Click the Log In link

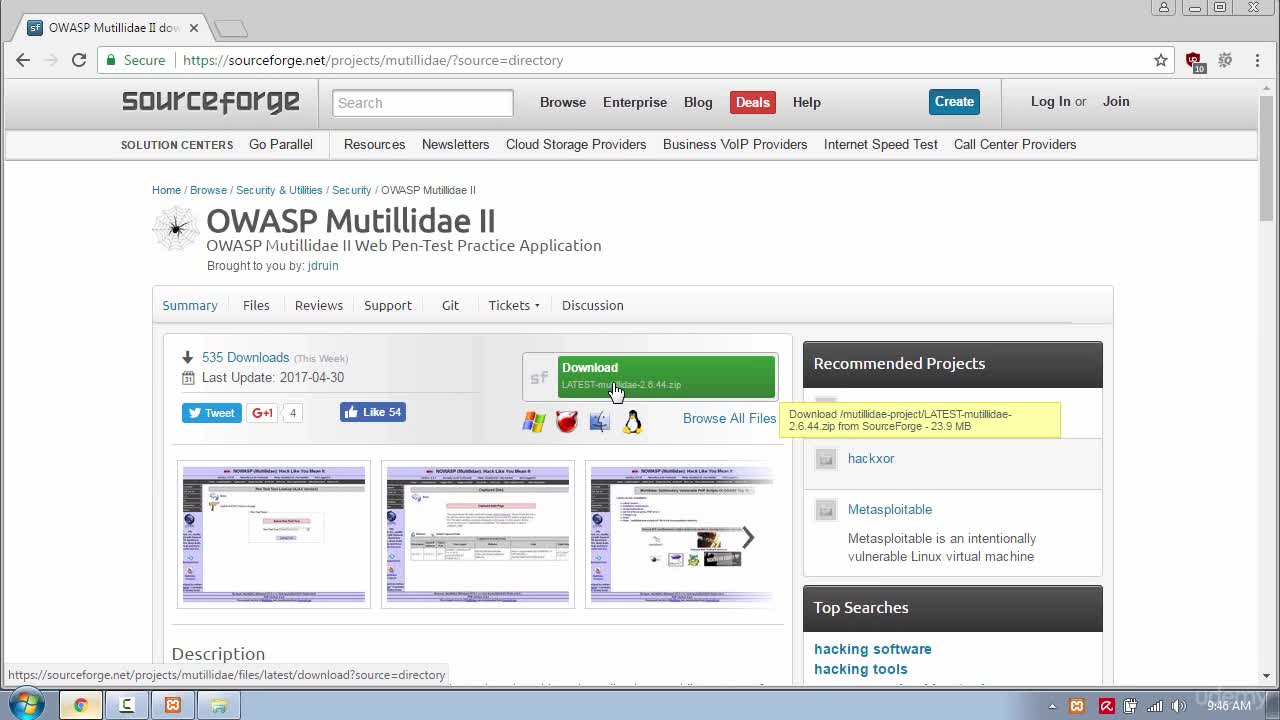coord(1051,101)
